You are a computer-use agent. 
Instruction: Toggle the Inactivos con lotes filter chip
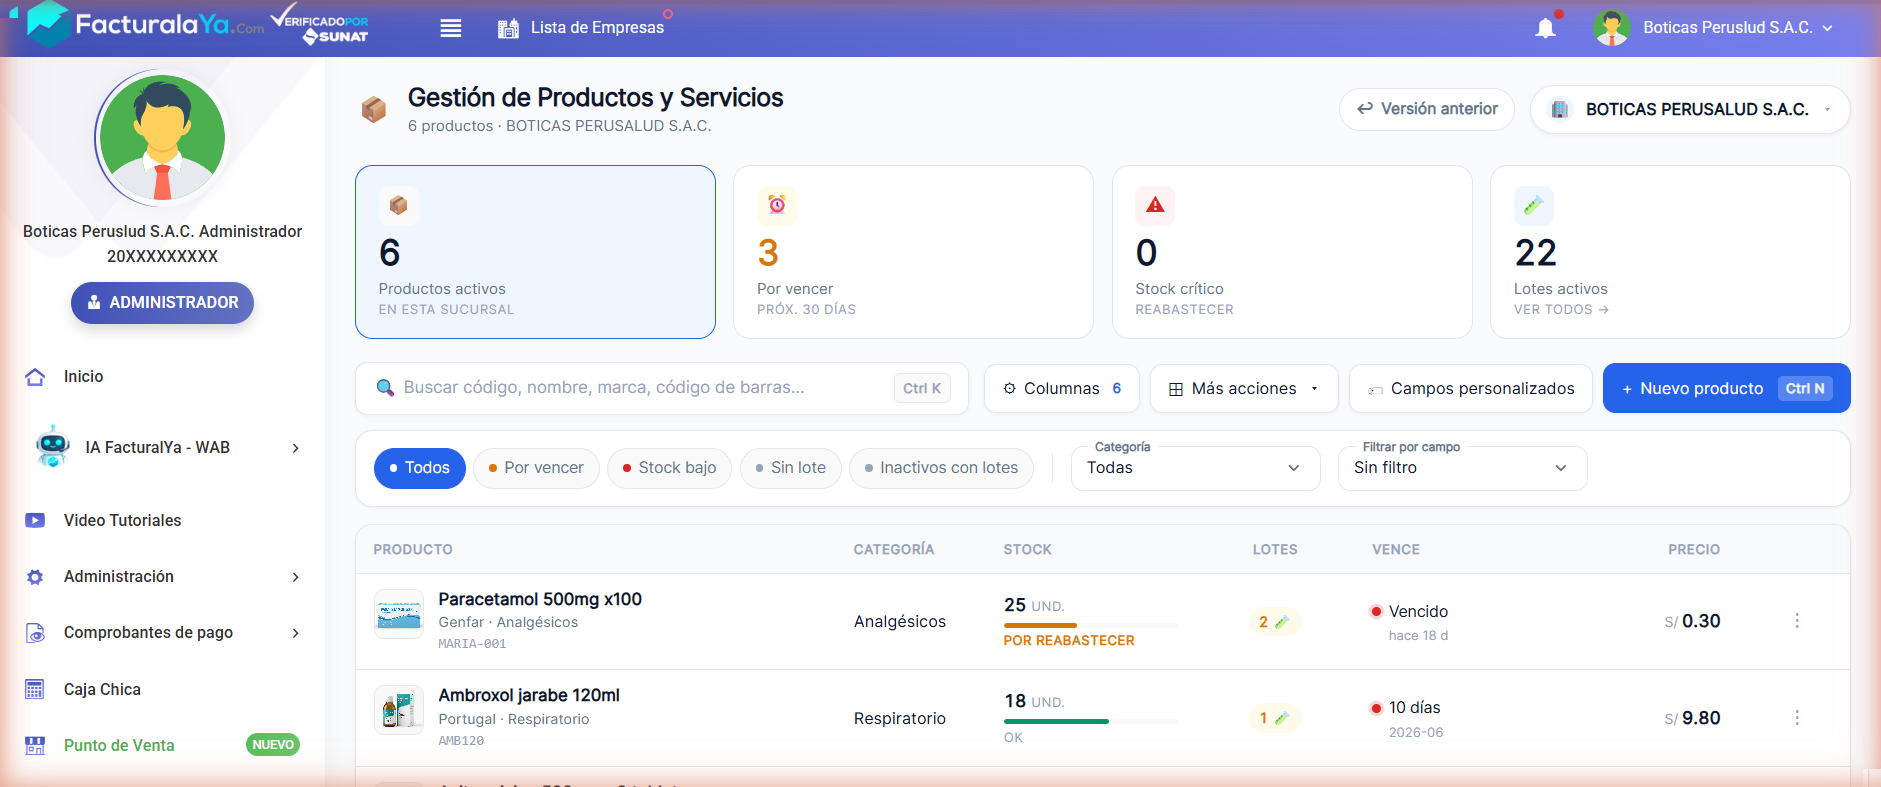click(x=941, y=468)
